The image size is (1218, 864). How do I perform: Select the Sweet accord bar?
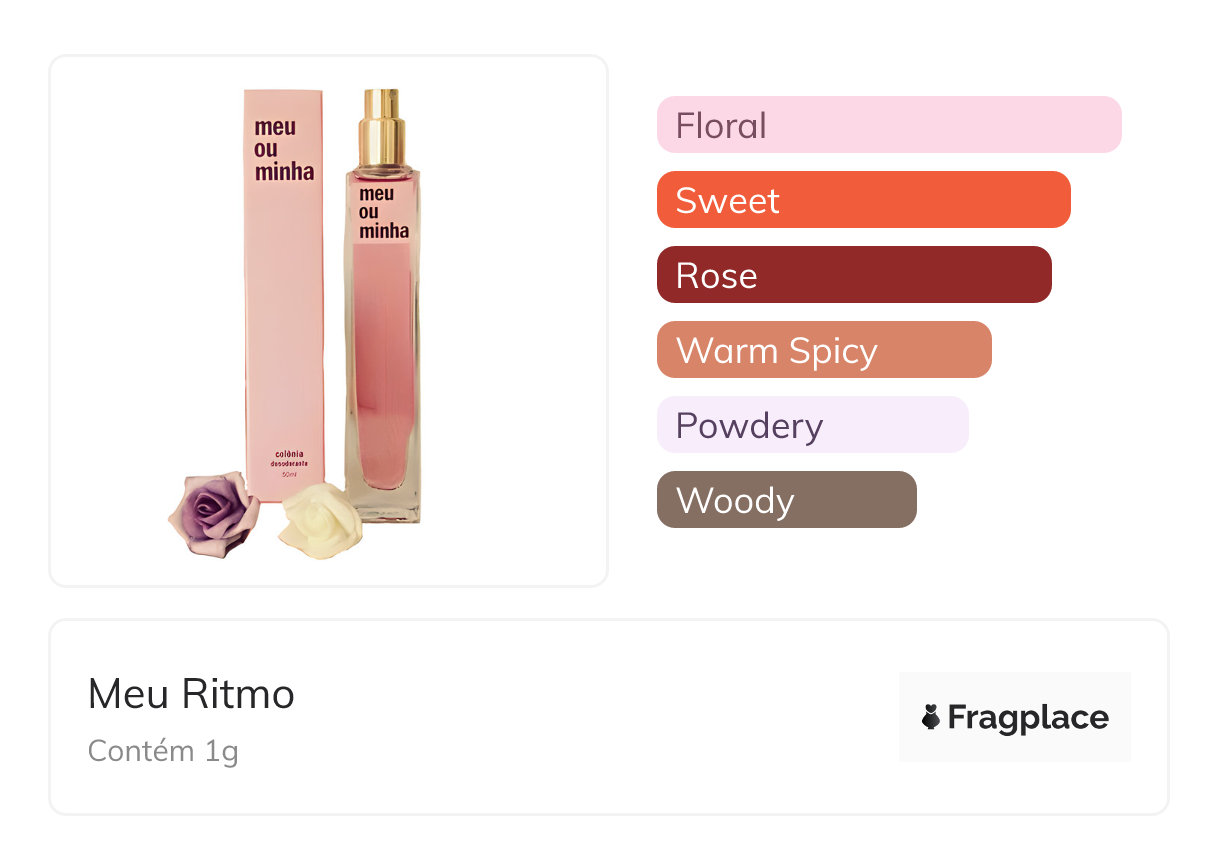[863, 200]
